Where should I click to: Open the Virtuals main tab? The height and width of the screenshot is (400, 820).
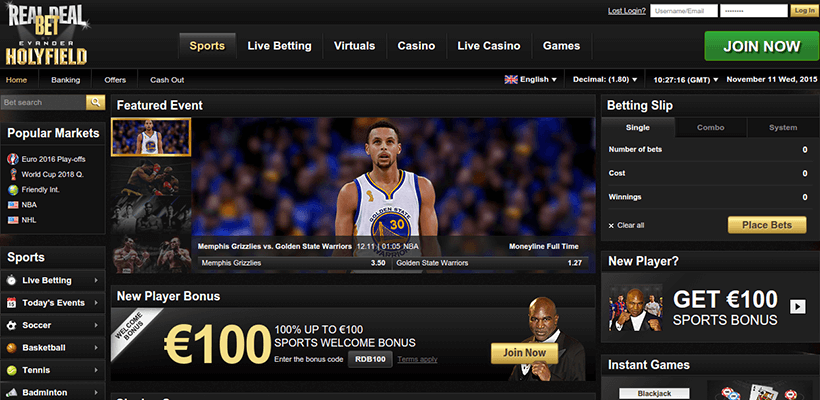(x=355, y=46)
